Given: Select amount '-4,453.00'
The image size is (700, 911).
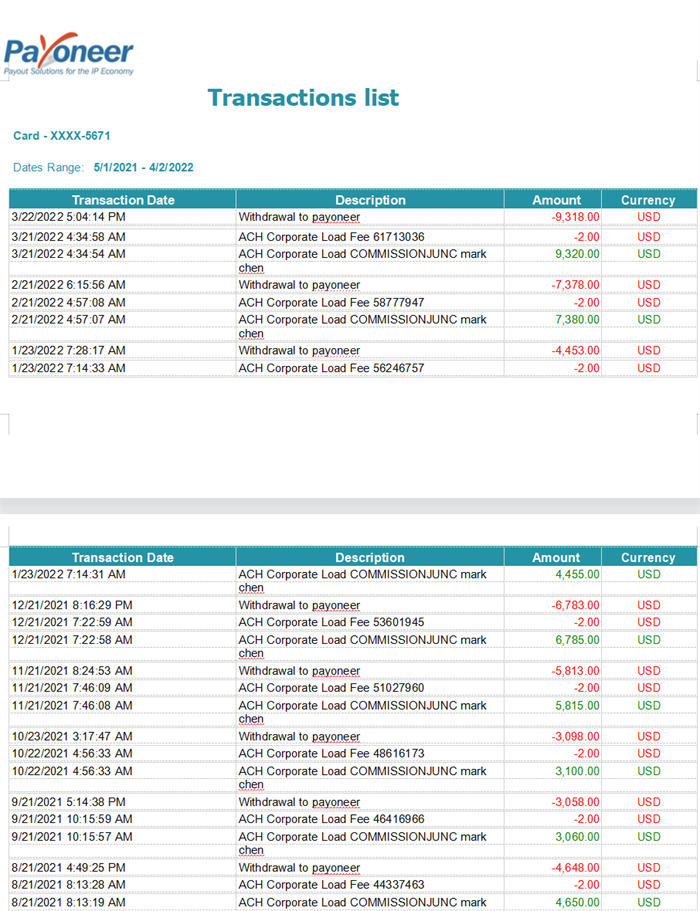Looking at the screenshot, I should click(x=575, y=350).
